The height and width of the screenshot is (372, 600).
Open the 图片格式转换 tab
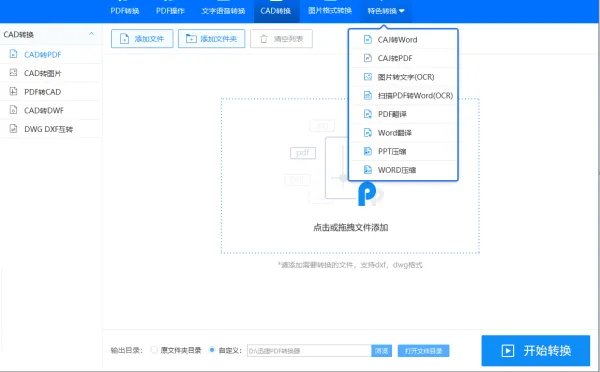pos(329,11)
